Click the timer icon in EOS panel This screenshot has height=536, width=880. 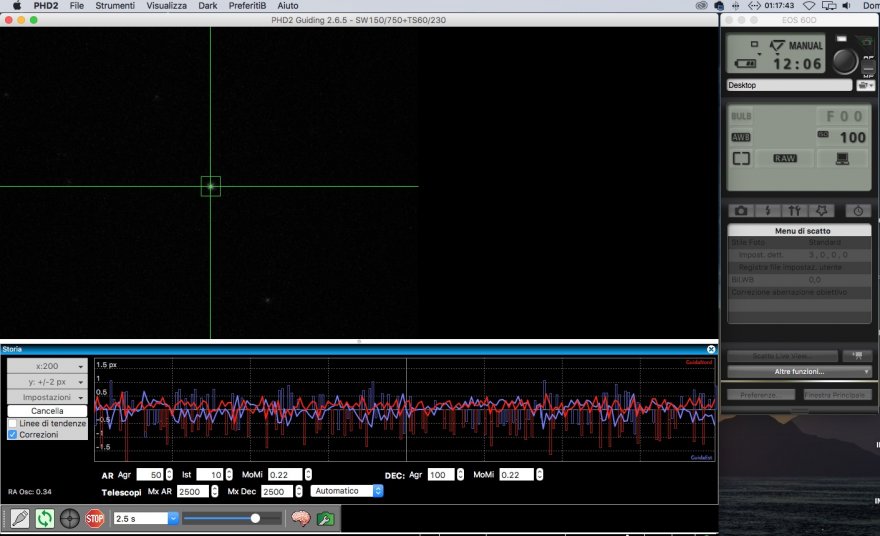click(x=858, y=211)
